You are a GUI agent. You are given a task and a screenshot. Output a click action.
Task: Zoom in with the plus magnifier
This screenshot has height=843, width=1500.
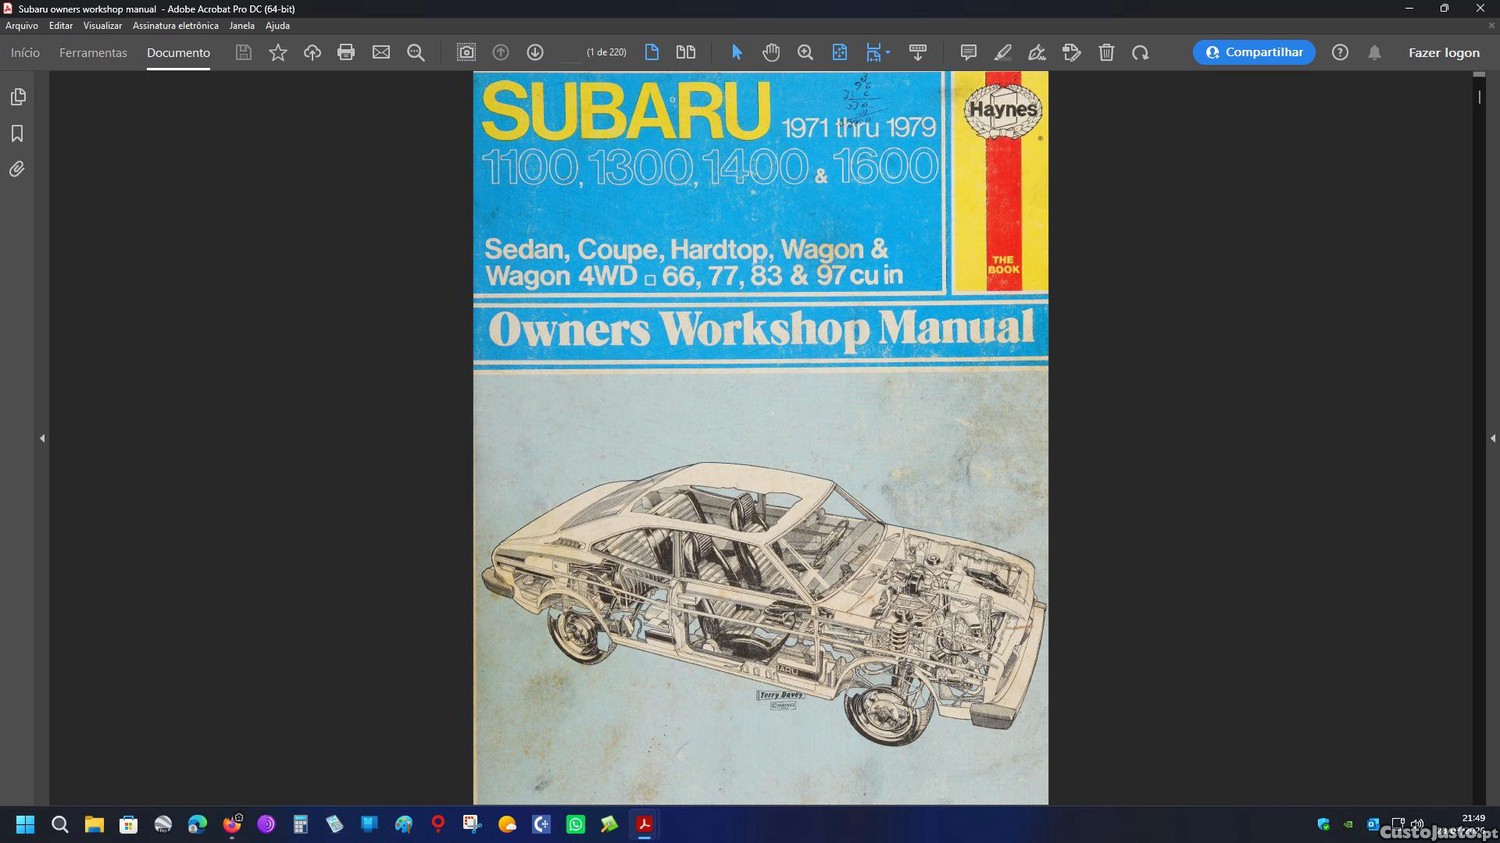coord(805,52)
